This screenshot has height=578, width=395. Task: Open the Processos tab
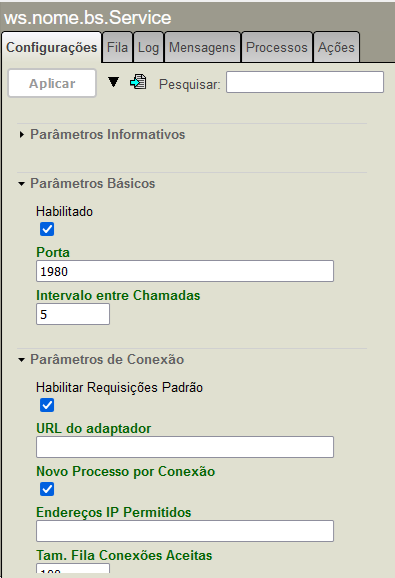coord(277,47)
